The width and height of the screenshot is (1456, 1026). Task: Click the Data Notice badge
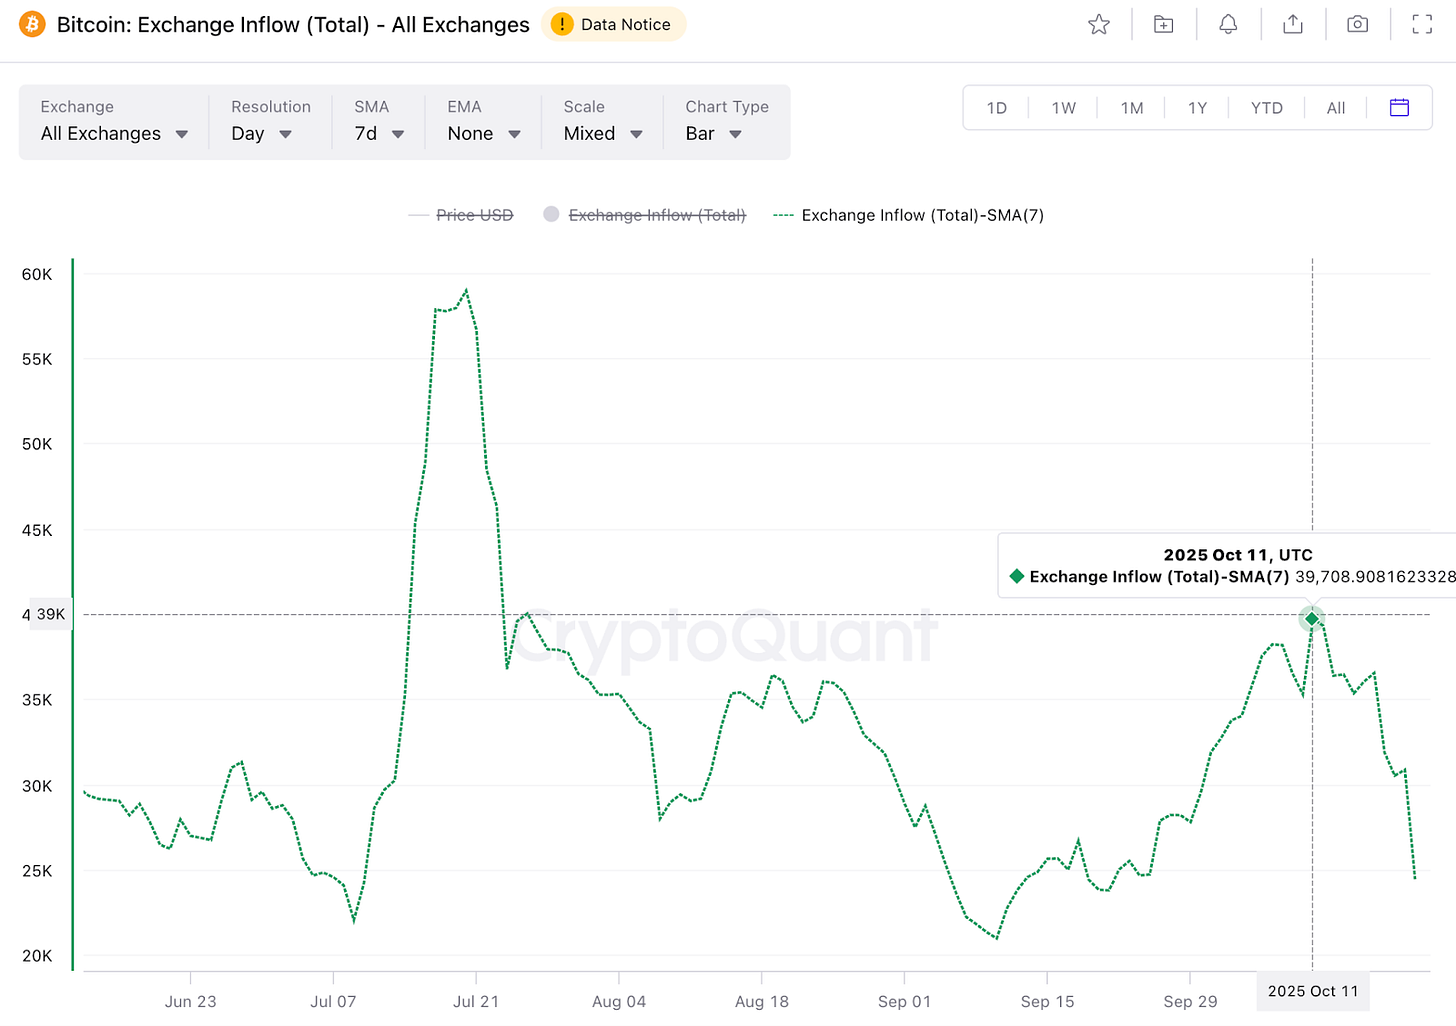pyautogui.click(x=613, y=25)
